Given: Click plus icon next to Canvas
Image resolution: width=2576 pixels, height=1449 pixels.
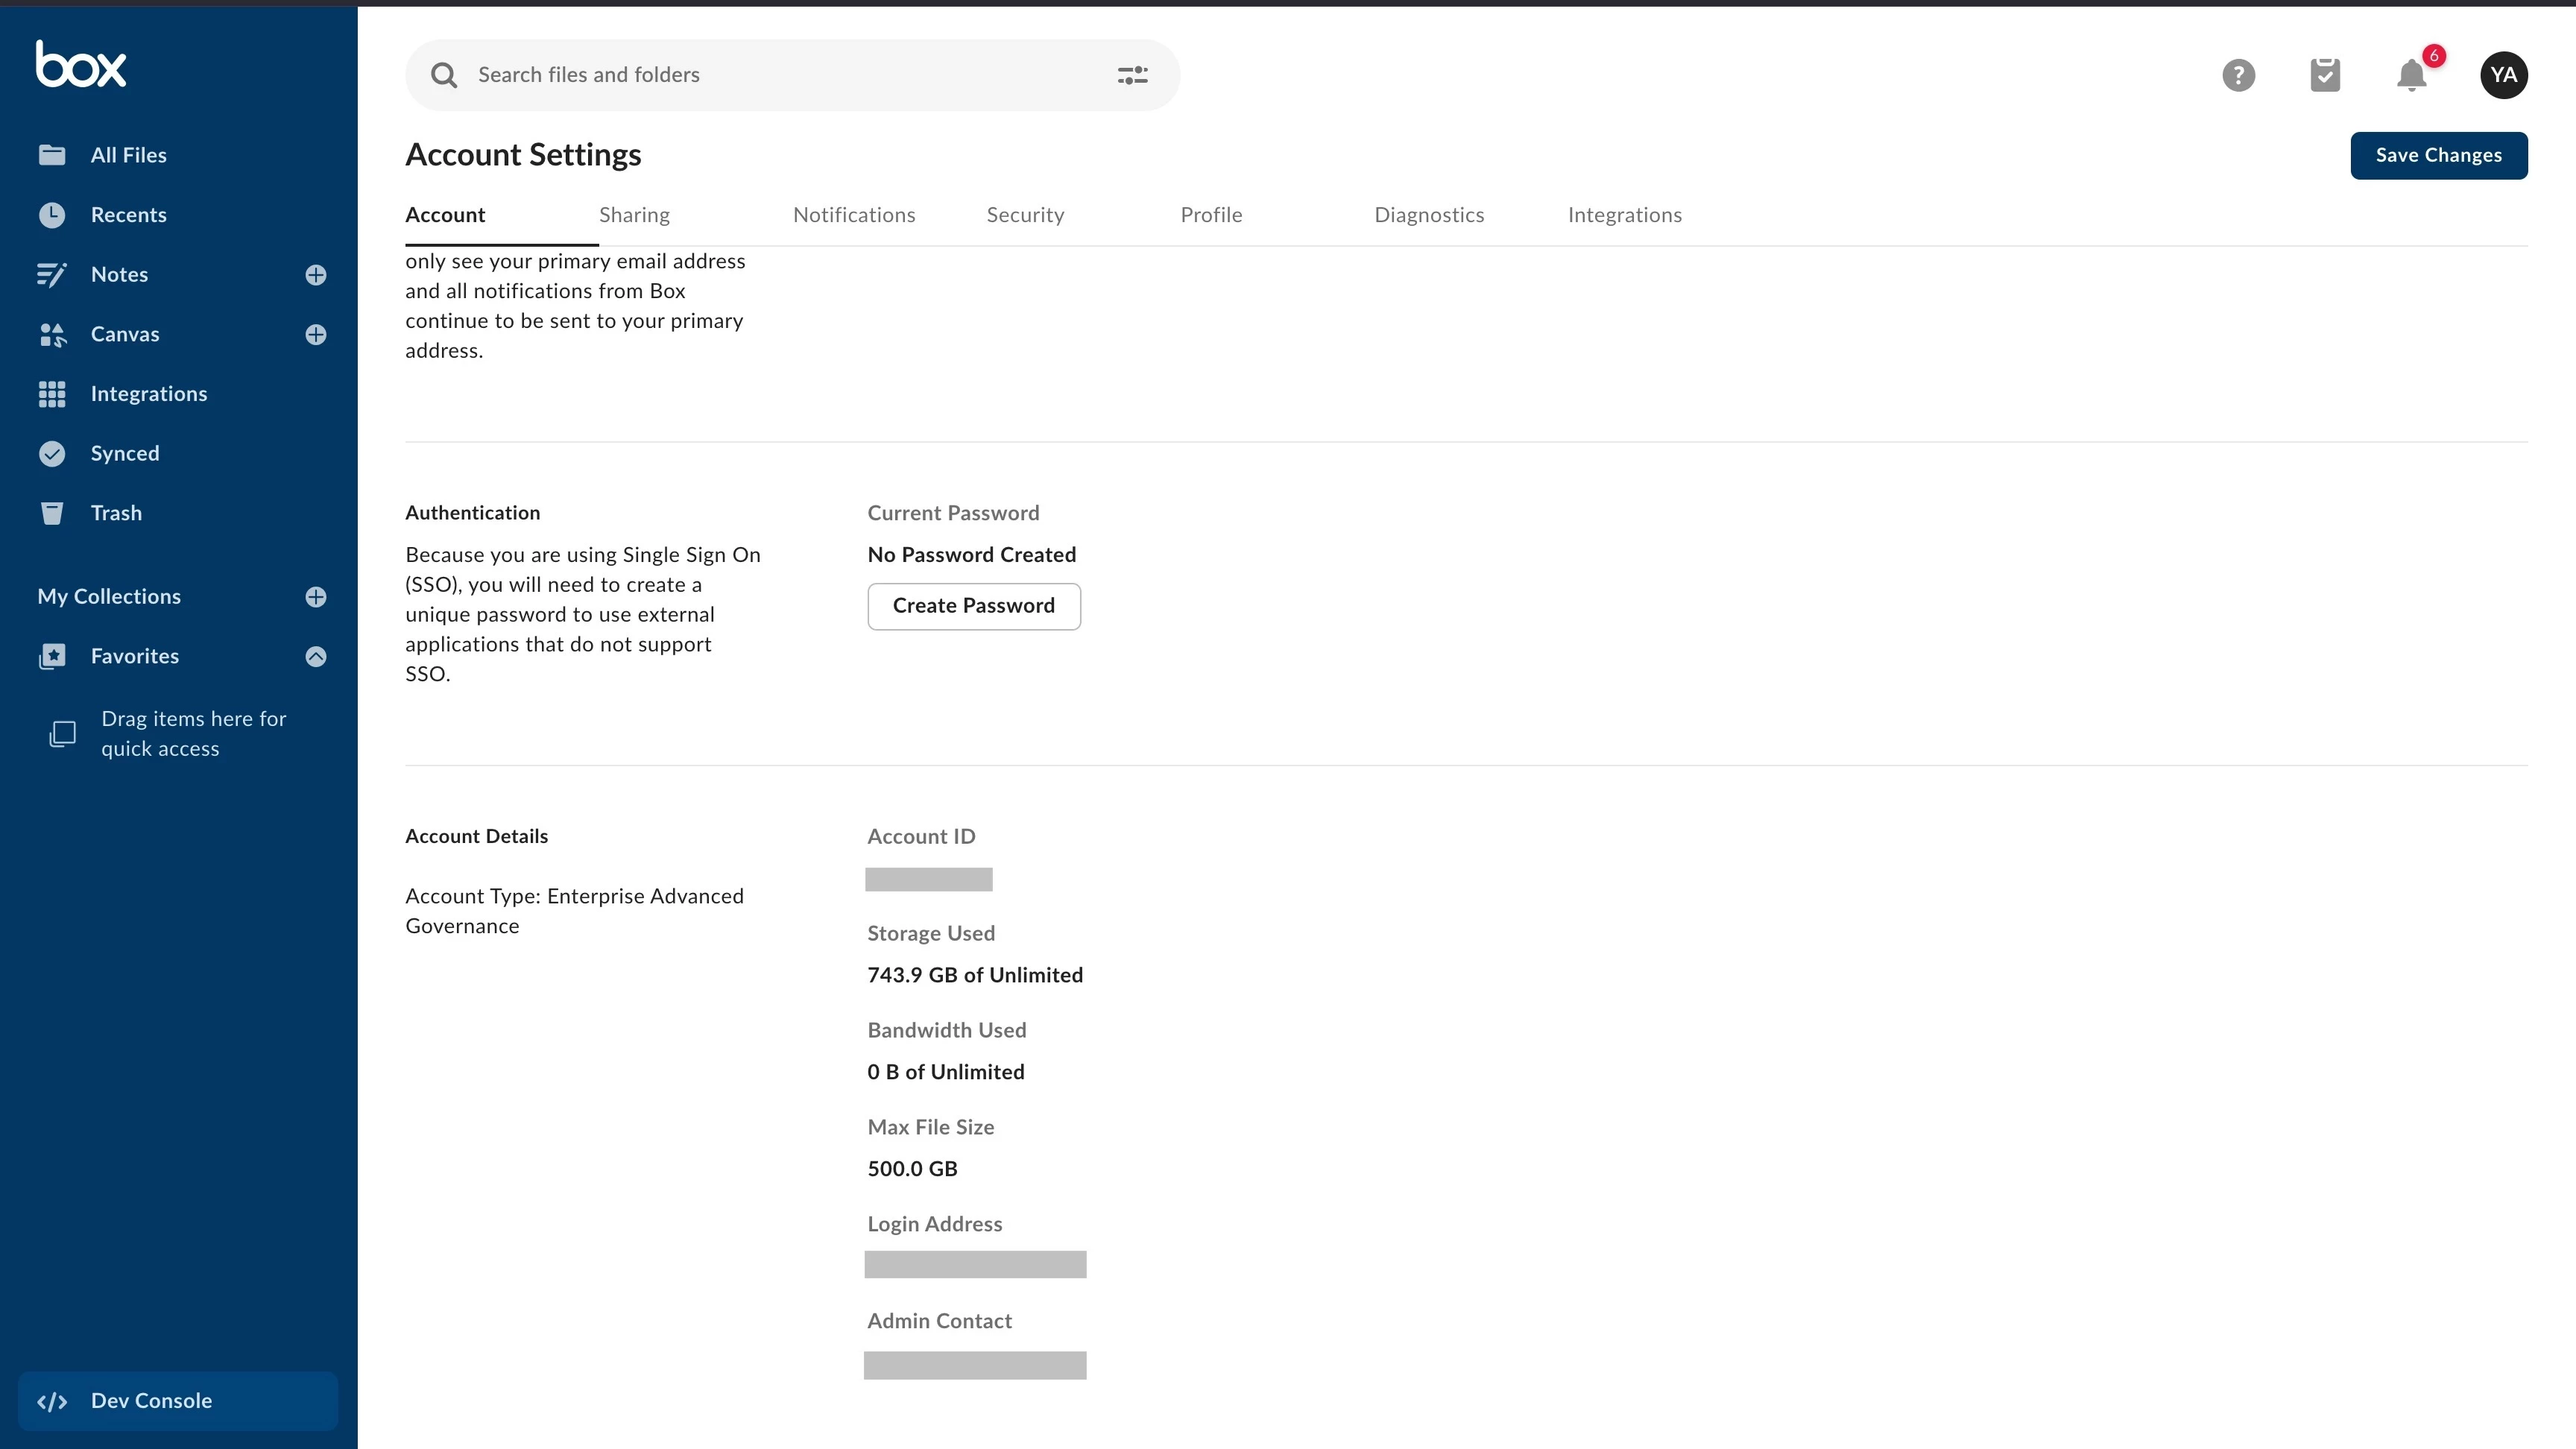Looking at the screenshot, I should point(316,335).
